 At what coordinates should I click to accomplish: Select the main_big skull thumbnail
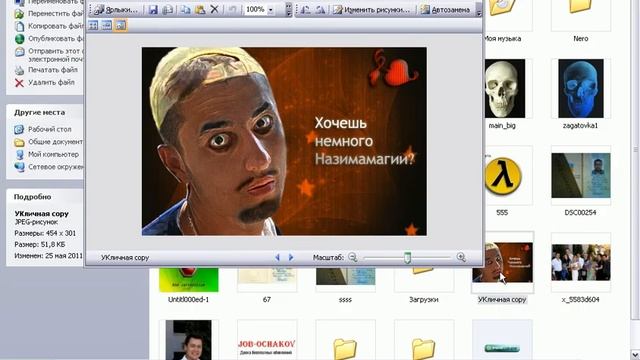pyautogui.click(x=505, y=89)
